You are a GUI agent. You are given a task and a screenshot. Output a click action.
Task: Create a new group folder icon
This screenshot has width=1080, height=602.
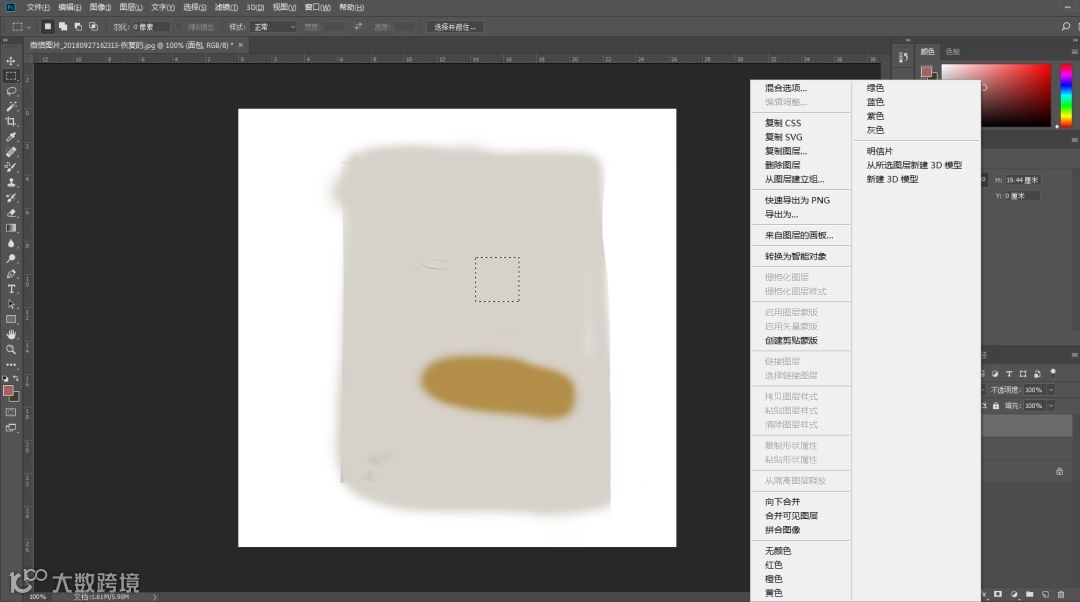point(1030,594)
